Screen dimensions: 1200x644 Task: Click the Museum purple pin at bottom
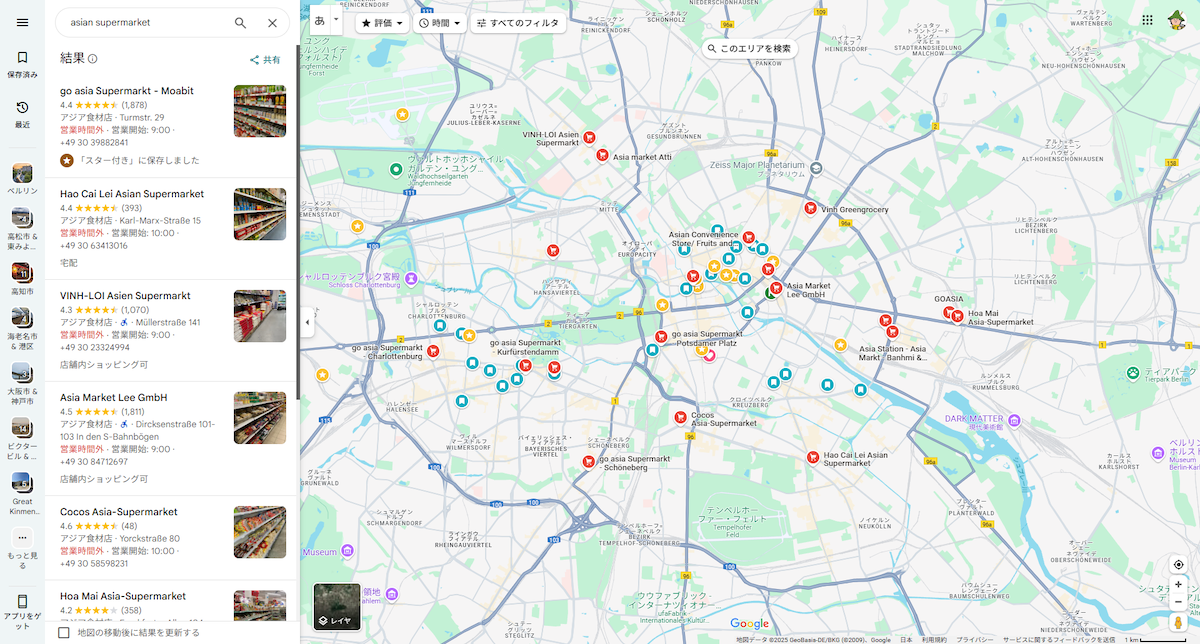(347, 551)
